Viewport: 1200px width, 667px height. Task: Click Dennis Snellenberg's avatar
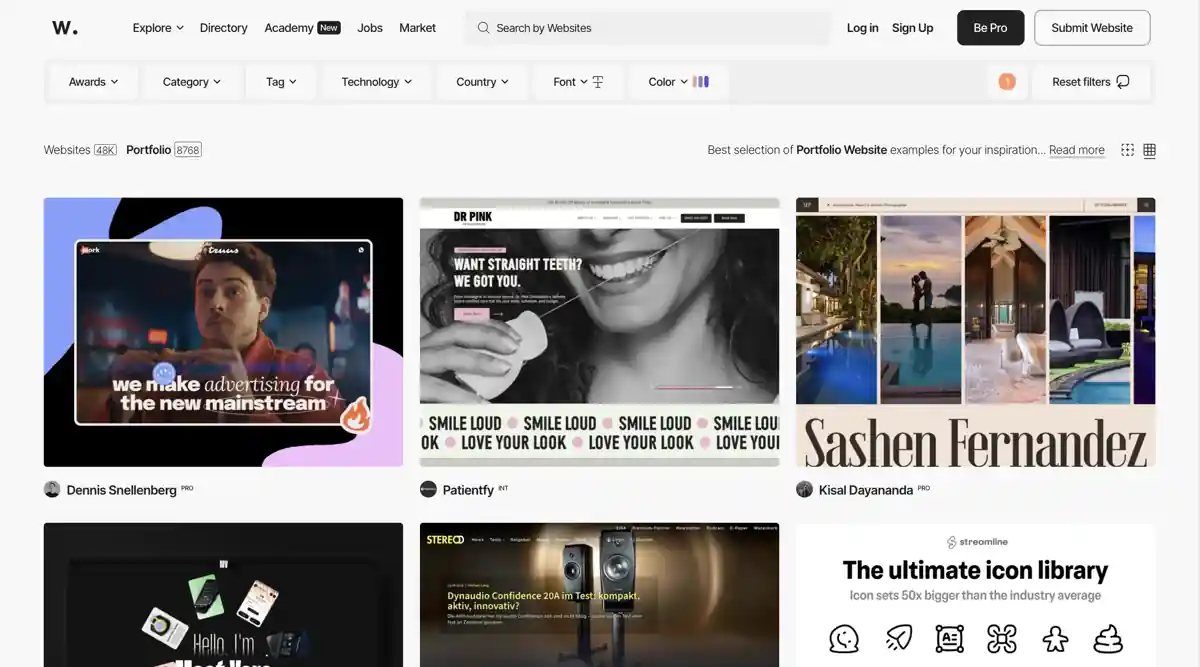click(52, 489)
